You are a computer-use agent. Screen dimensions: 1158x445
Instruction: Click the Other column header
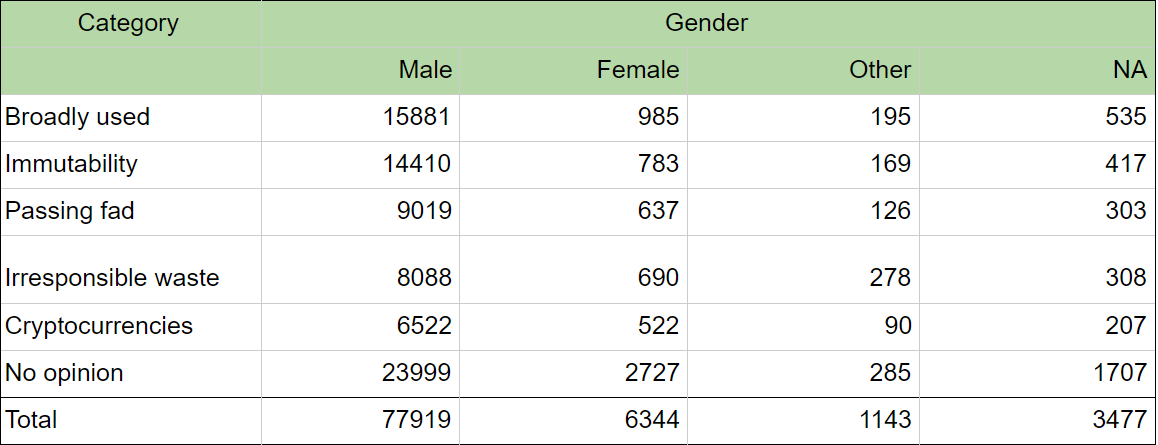click(804, 72)
